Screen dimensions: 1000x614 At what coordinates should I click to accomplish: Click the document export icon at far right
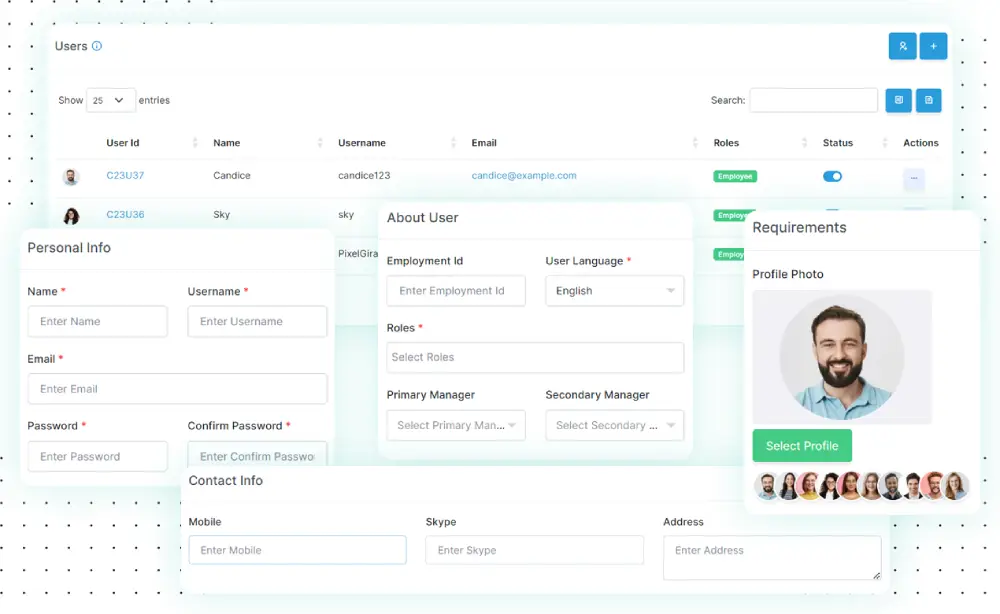pos(928,100)
